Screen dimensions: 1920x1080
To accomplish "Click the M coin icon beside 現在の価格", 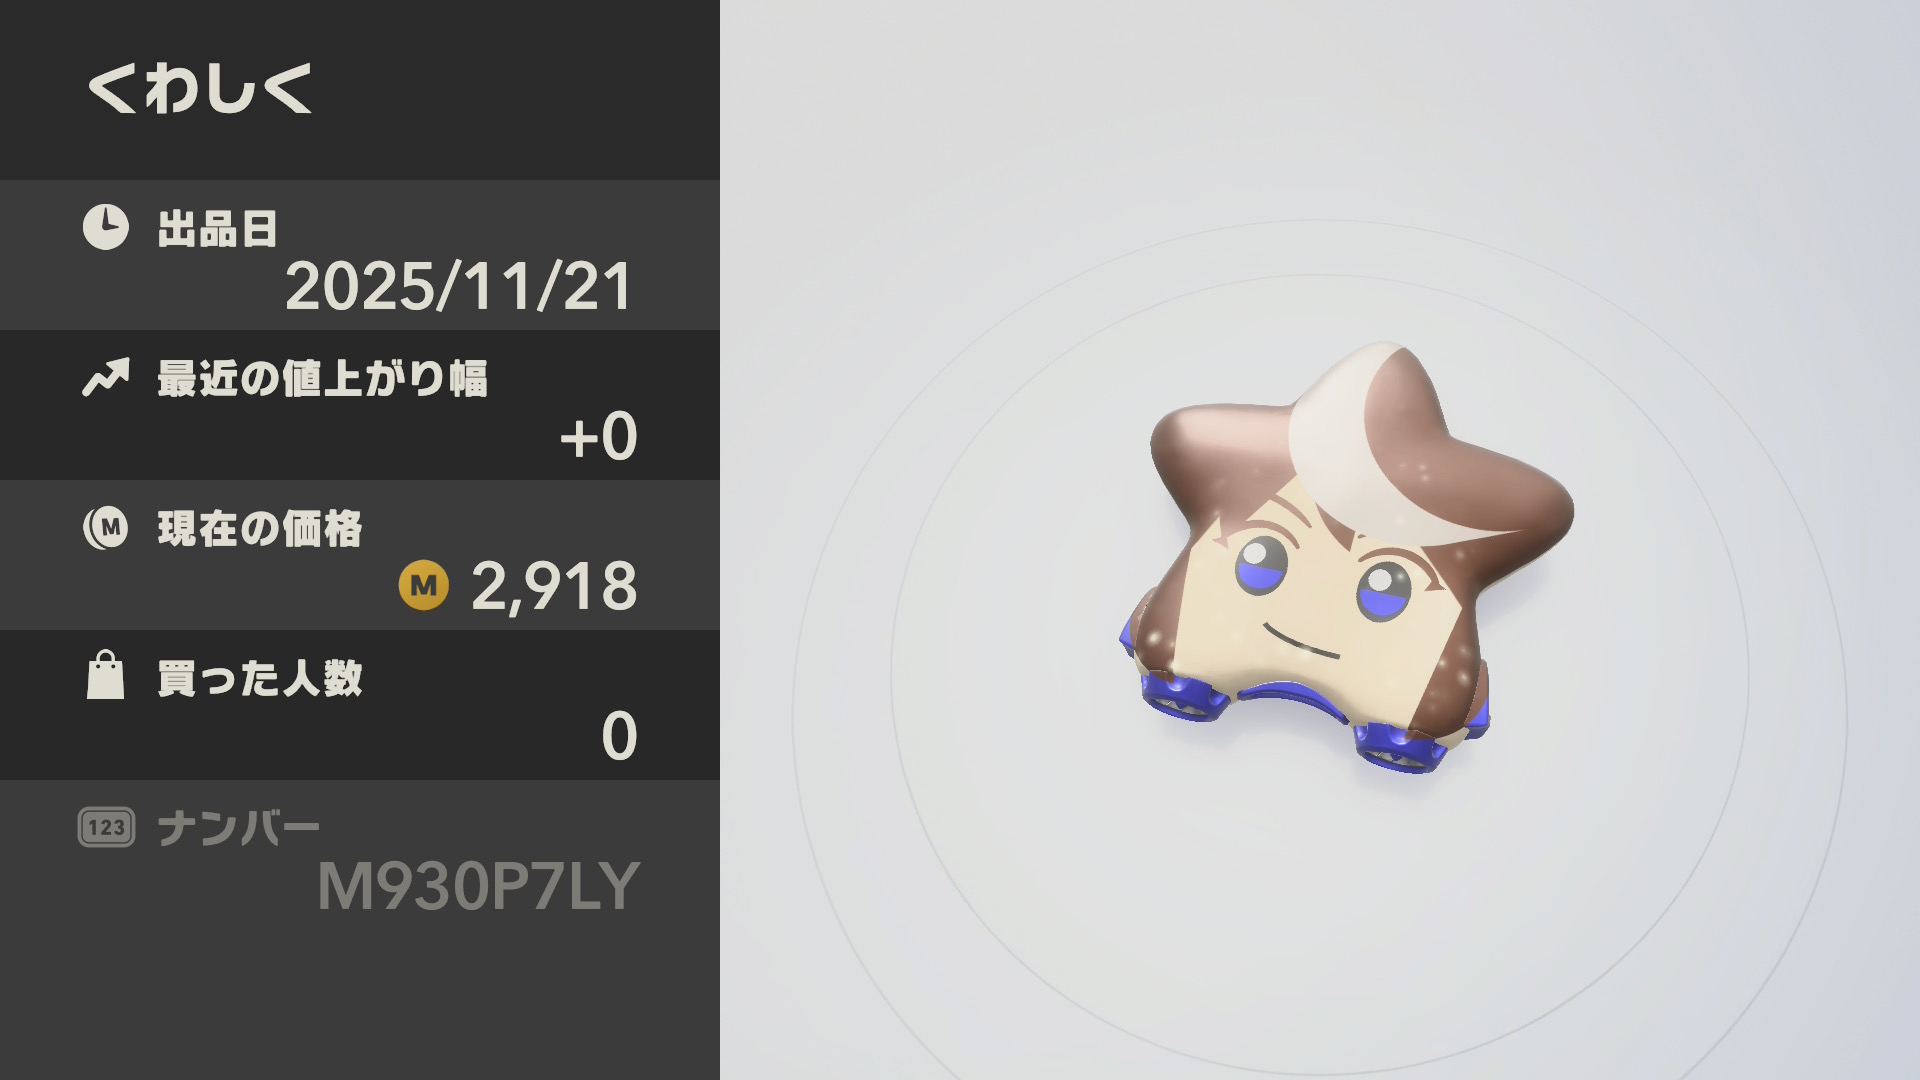I will pyautogui.click(x=105, y=527).
